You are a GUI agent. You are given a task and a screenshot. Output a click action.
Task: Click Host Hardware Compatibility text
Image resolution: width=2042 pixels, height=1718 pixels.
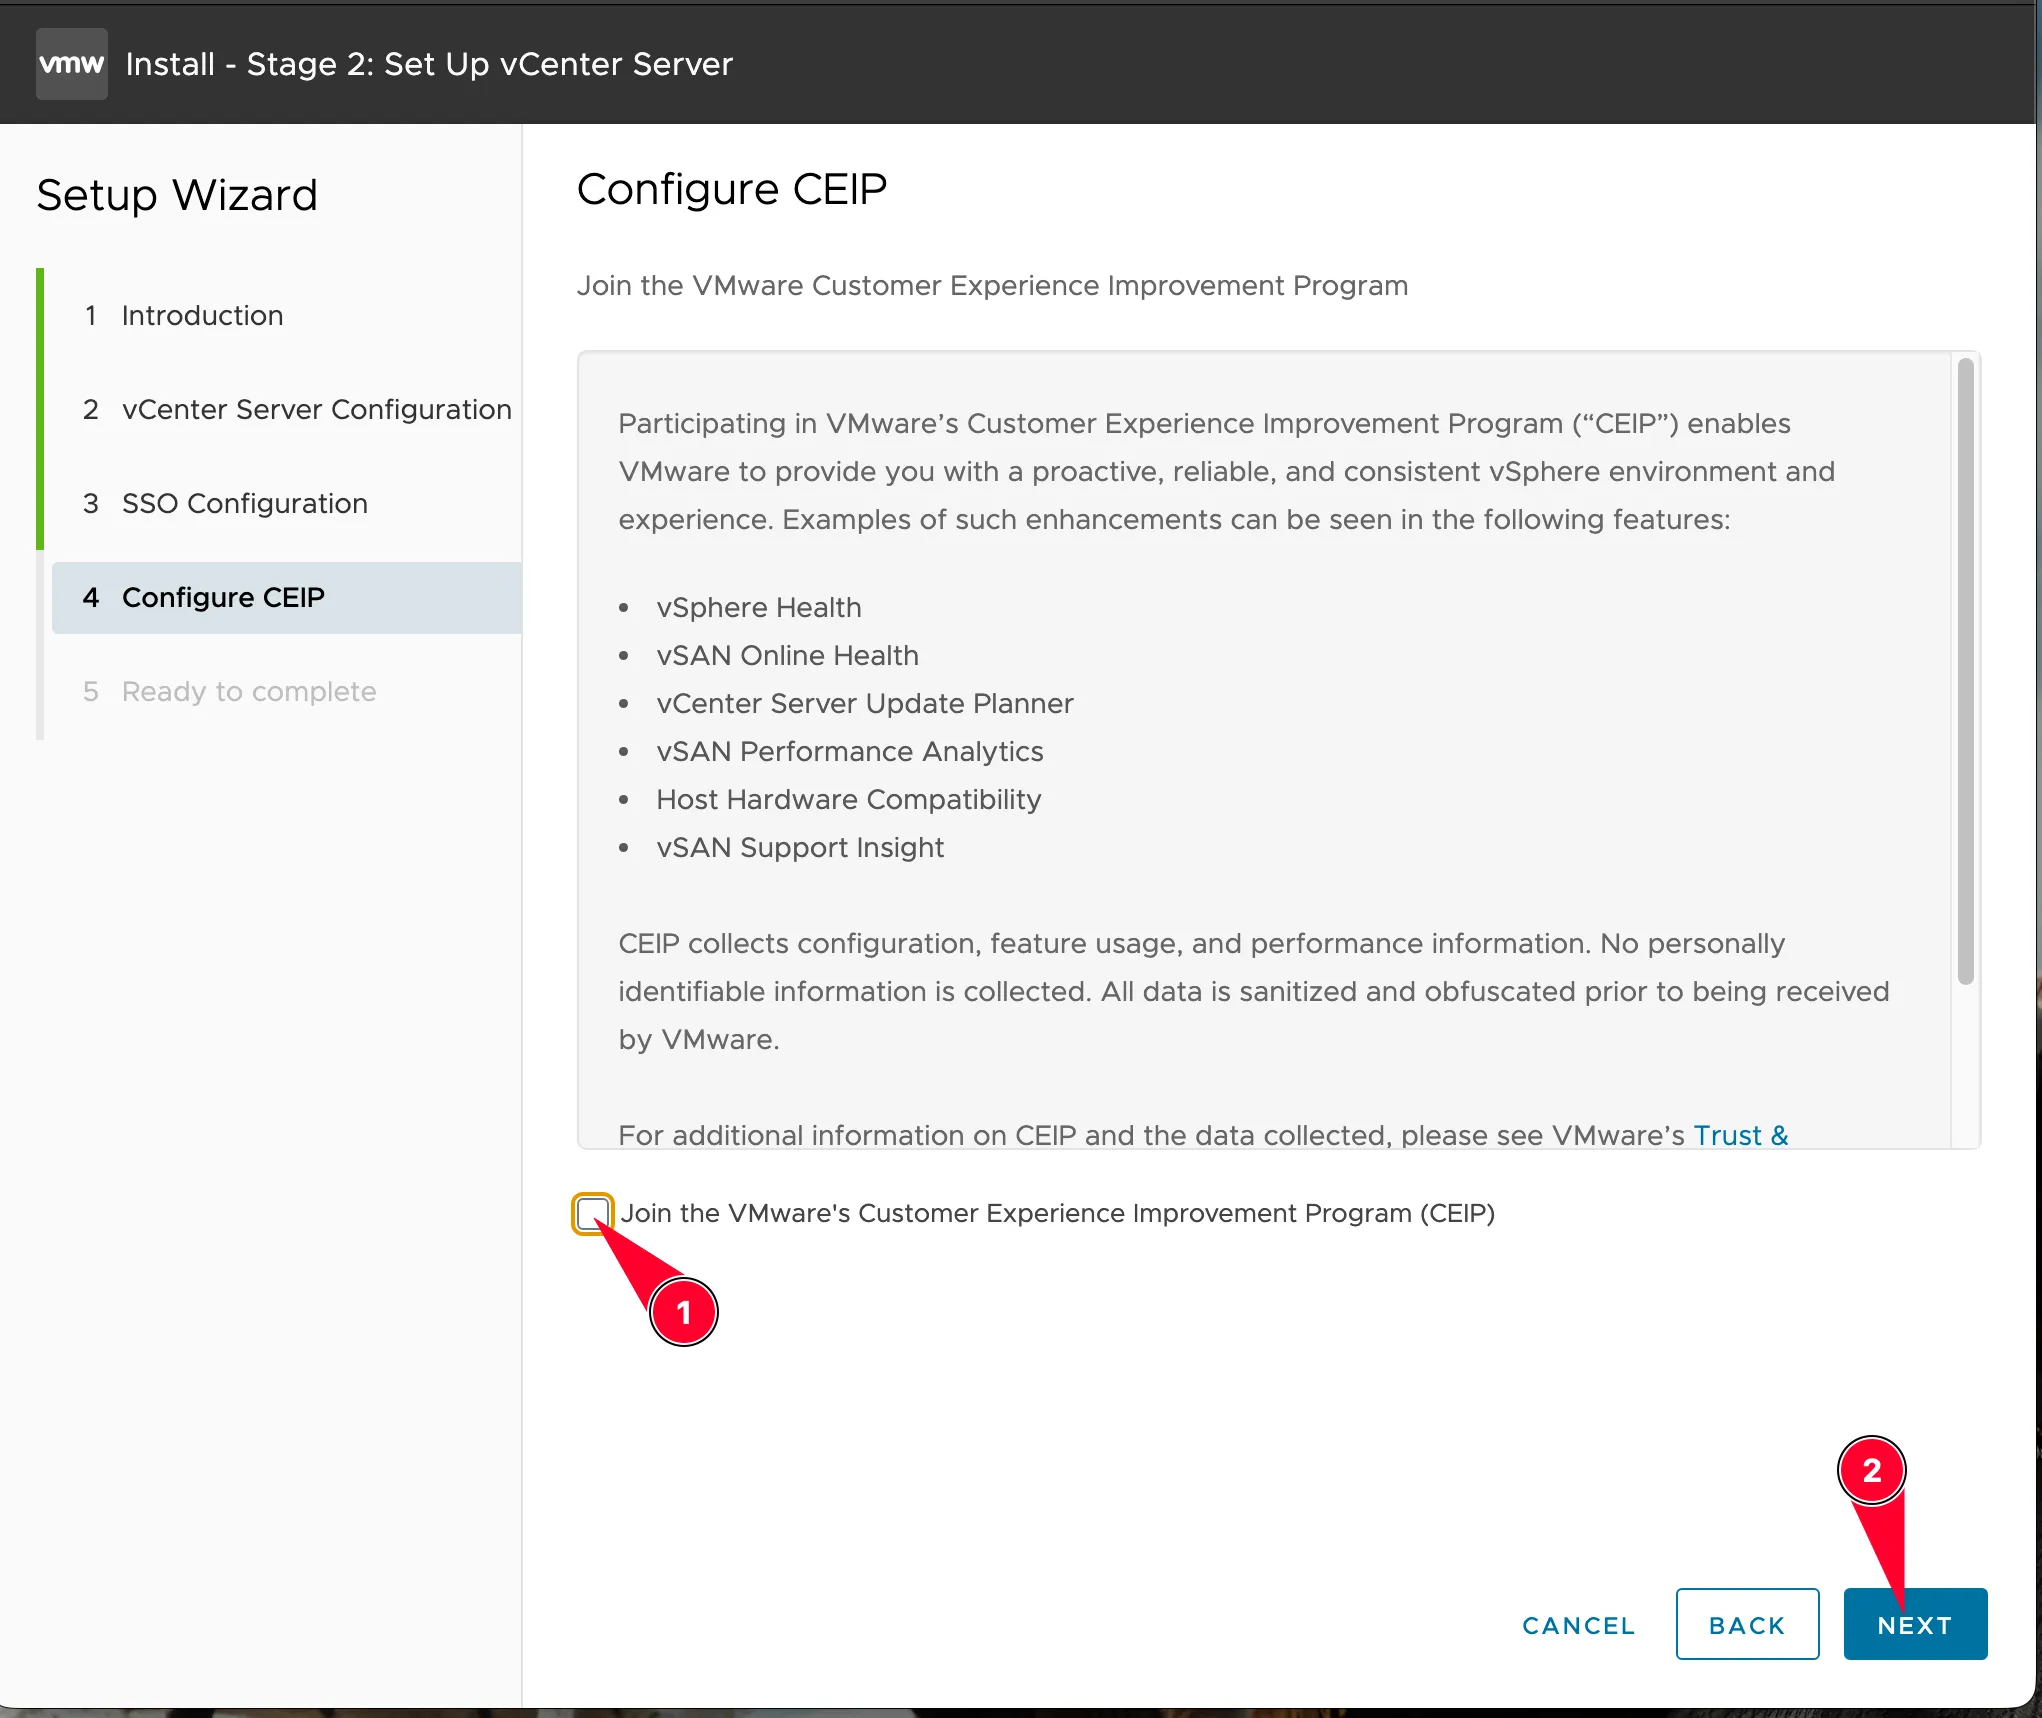pyautogui.click(x=849, y=799)
